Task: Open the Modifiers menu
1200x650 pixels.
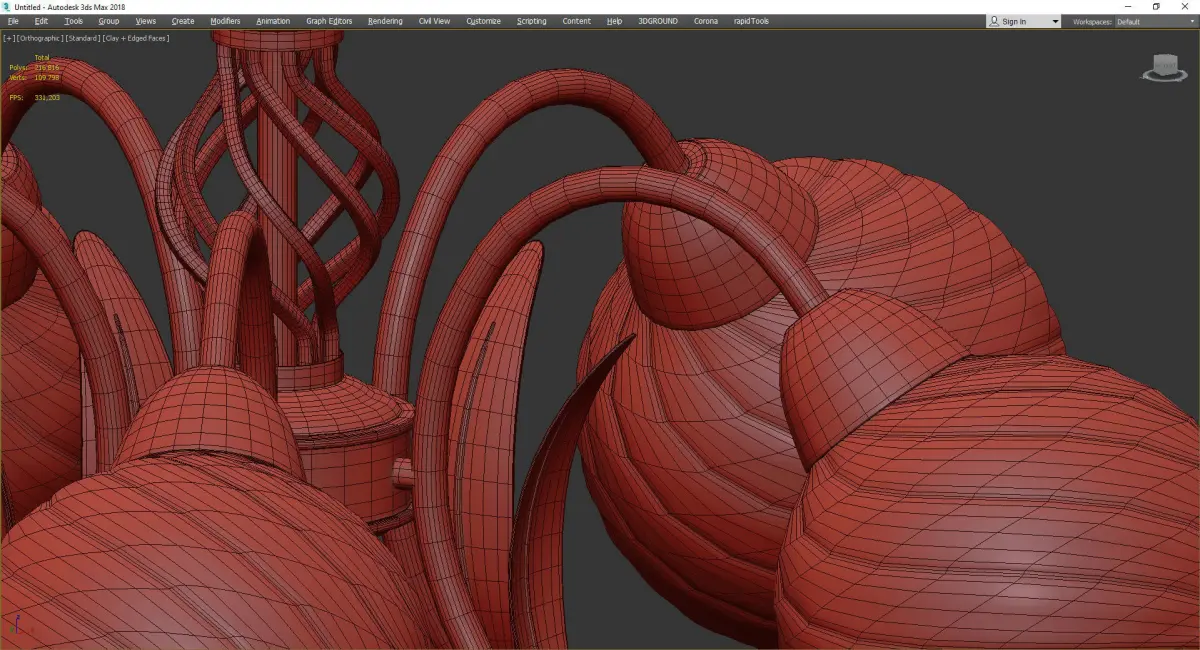Action: 225,21
